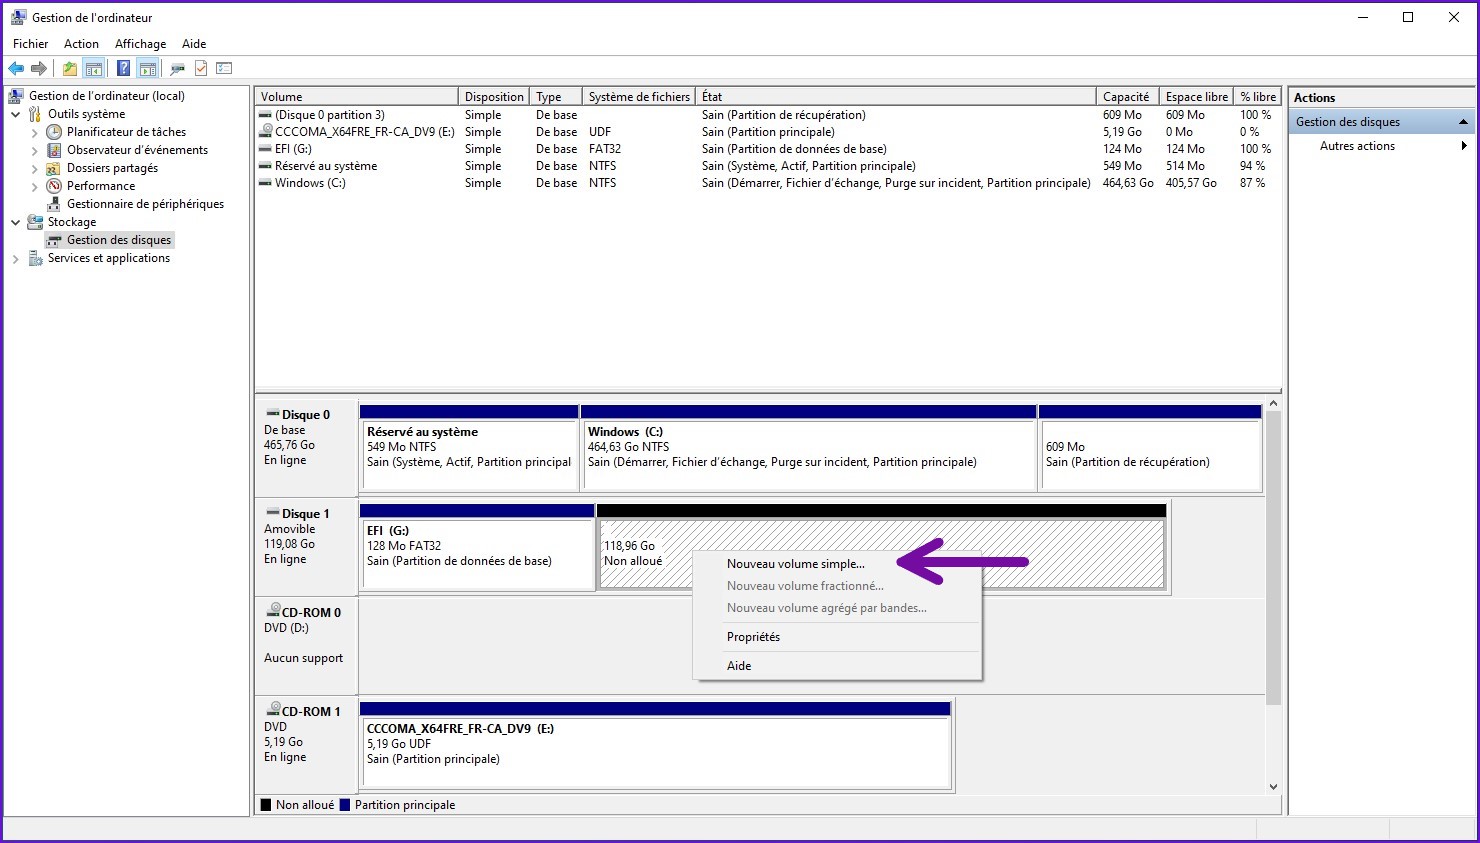
Task: Expand the Planificateur de tâches node
Action: click(35, 132)
